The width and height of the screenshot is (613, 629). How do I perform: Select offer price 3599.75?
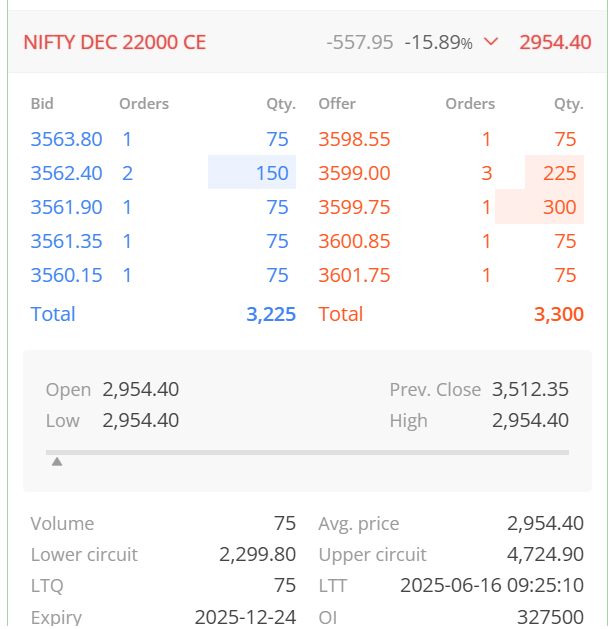[x=354, y=207]
